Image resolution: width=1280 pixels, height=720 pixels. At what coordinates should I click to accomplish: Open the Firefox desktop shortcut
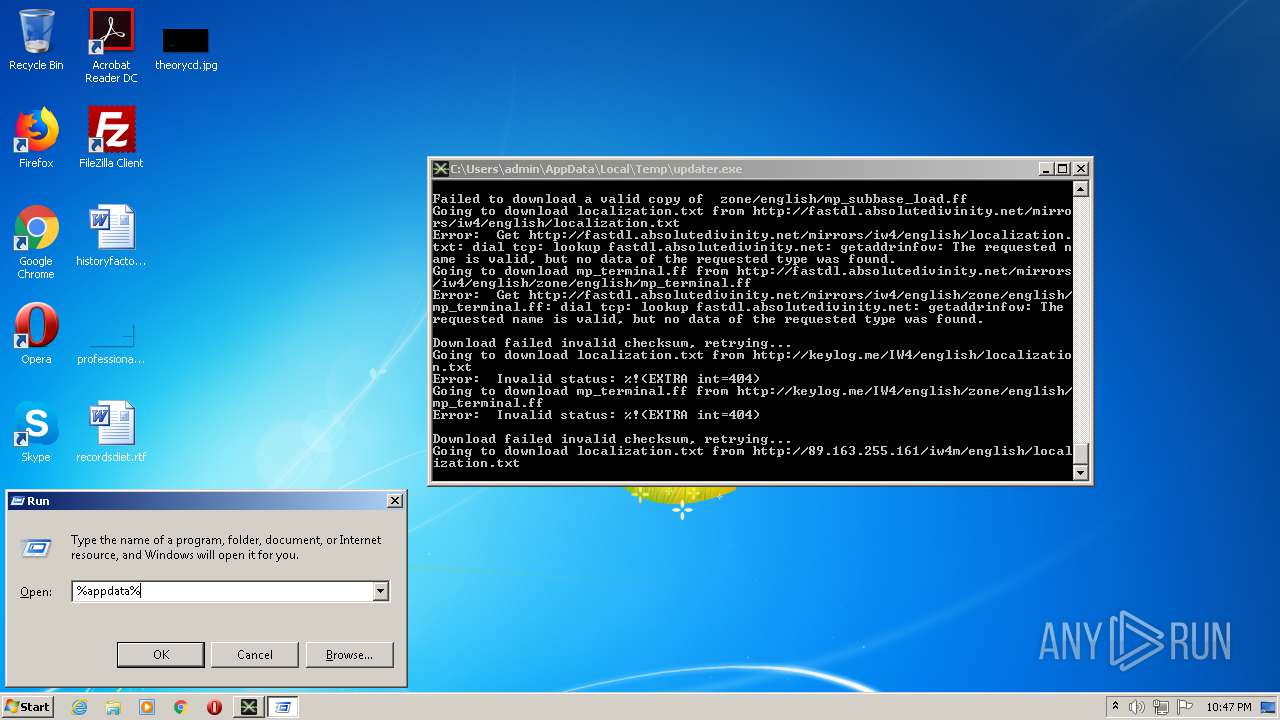[36, 138]
